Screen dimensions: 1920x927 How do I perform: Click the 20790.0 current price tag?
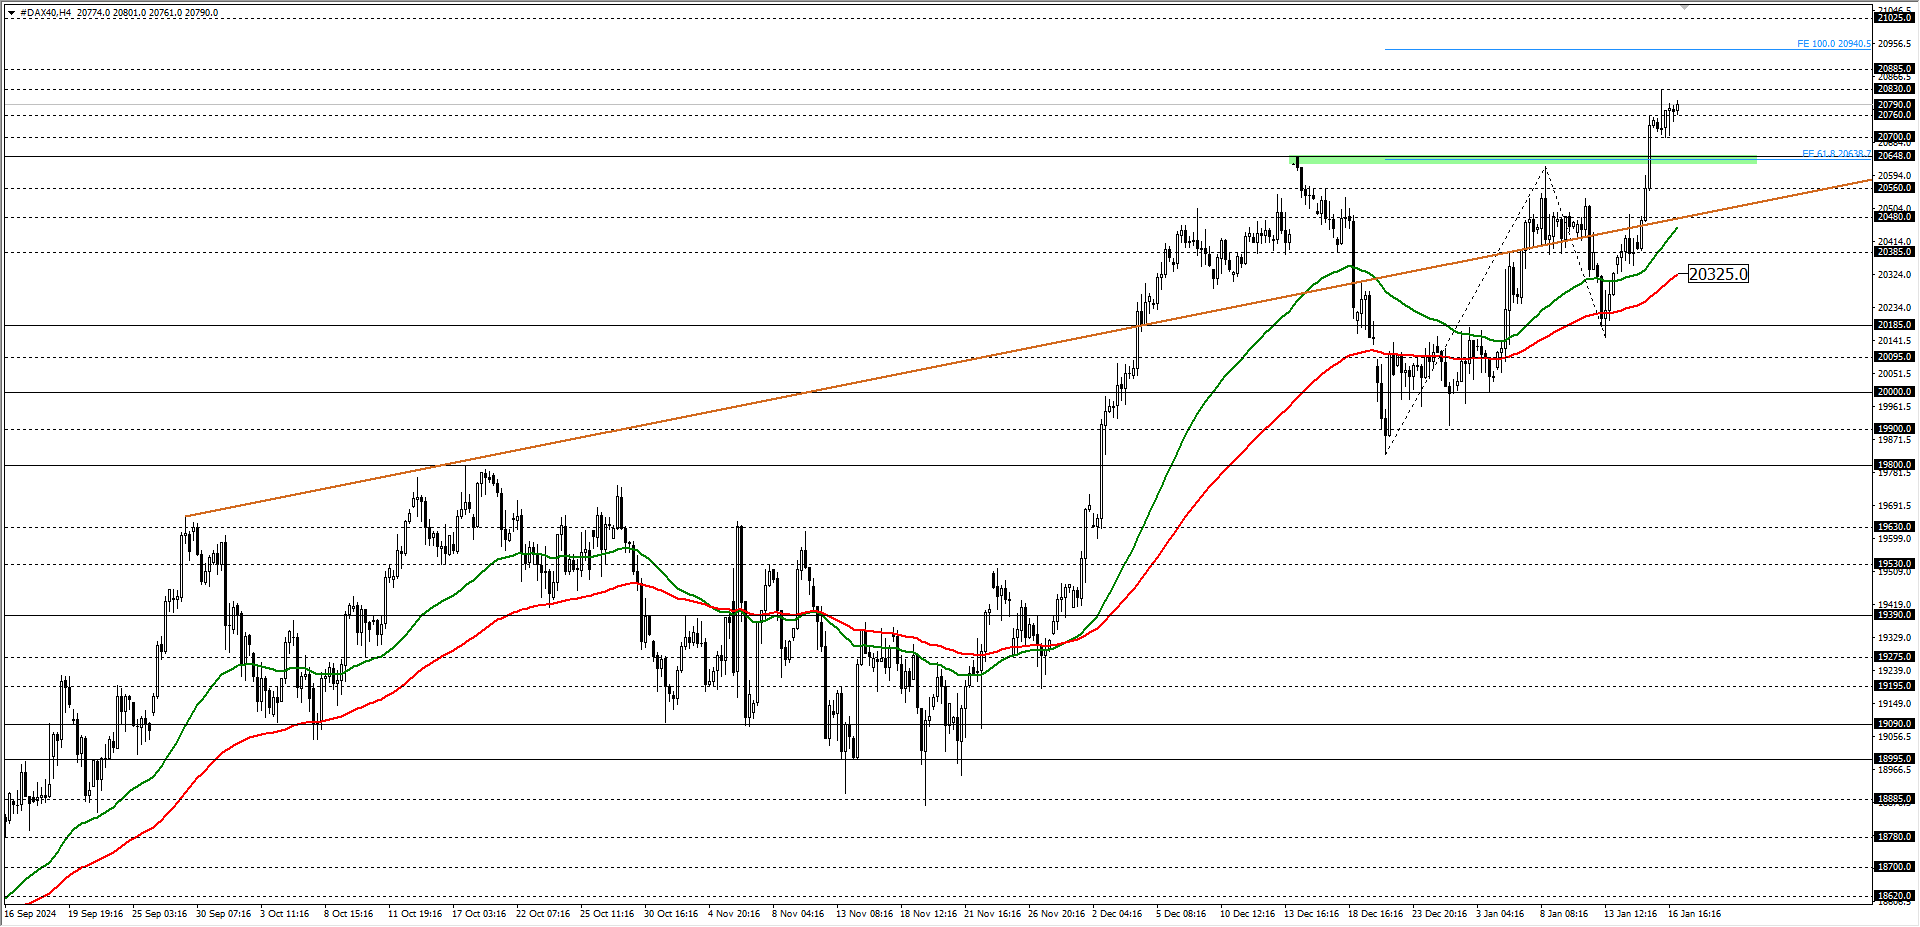(x=1894, y=105)
